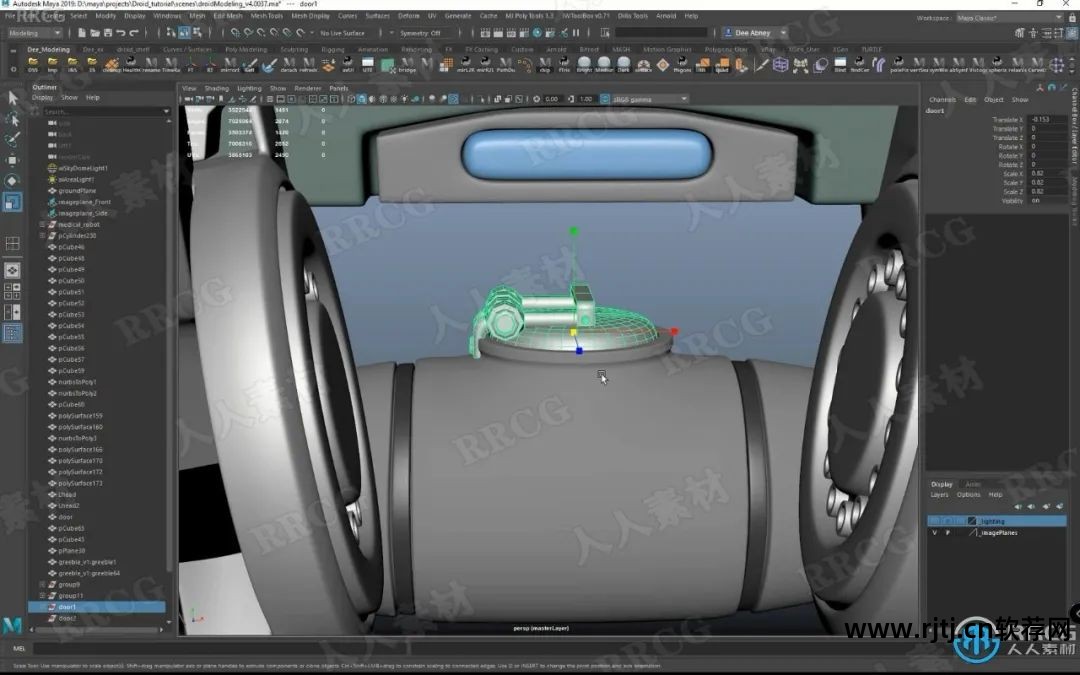Click the Bright sphere shelf icon
This screenshot has height=675, width=1080.
(587, 65)
